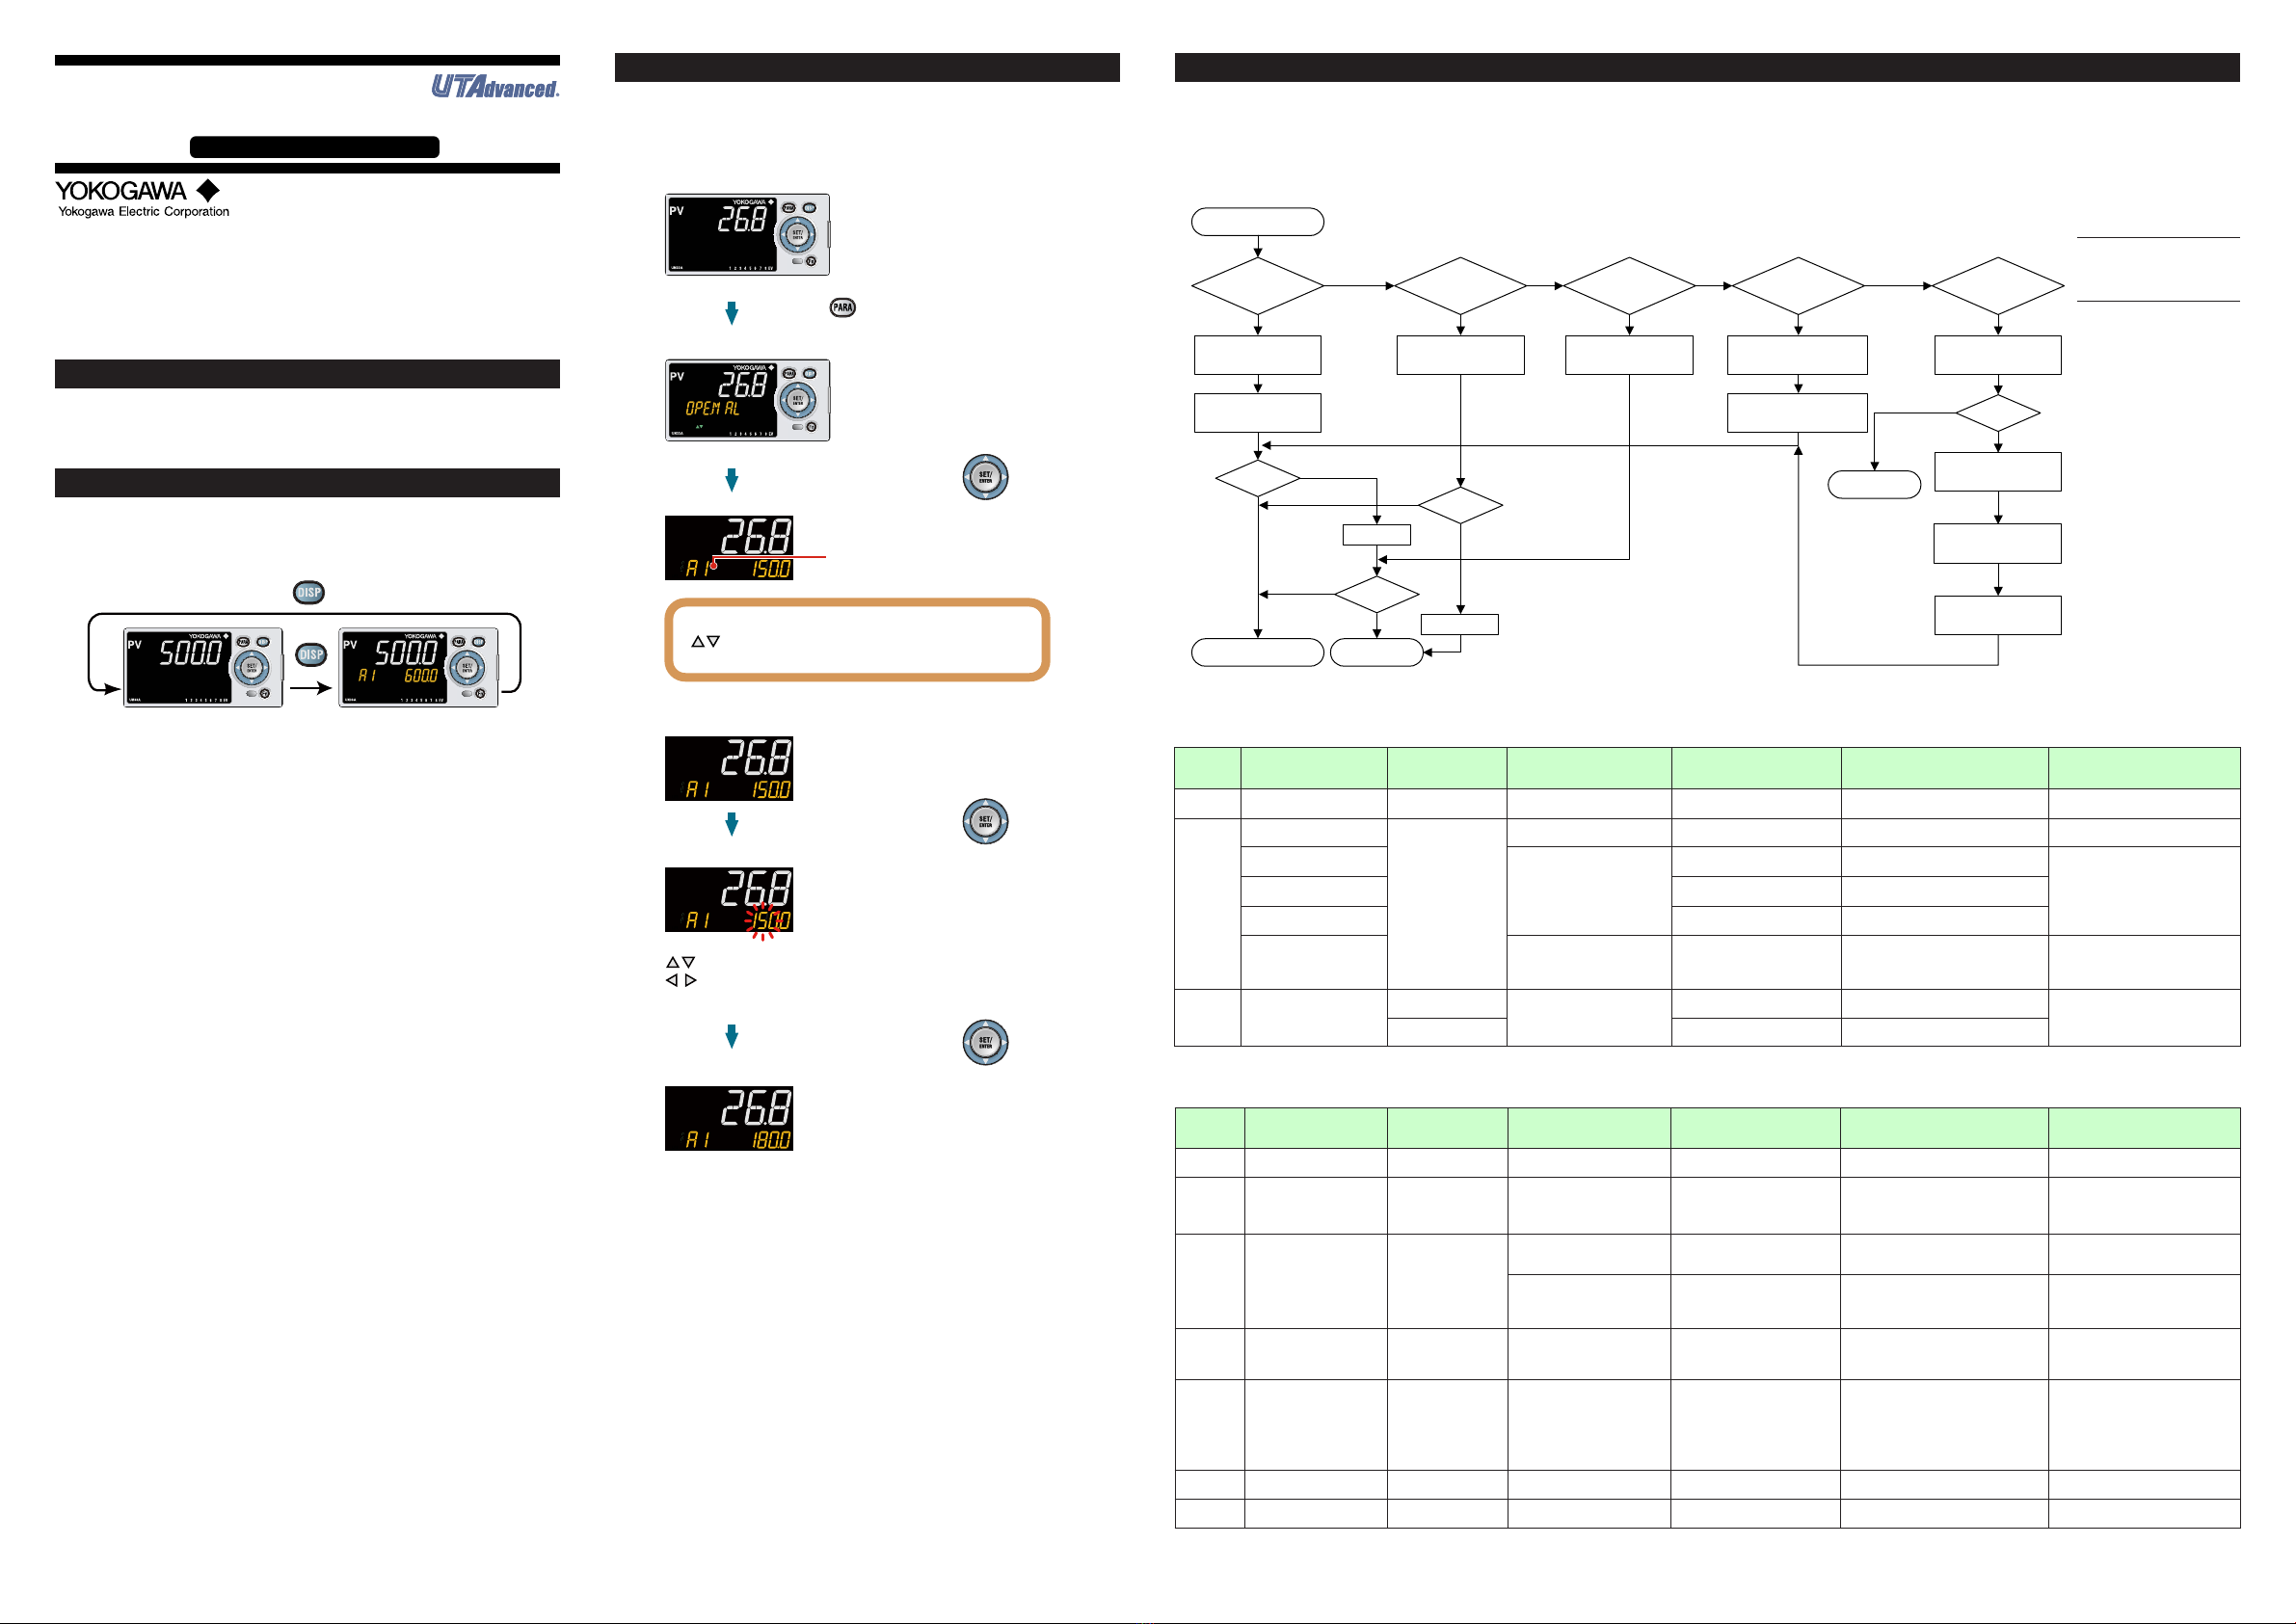Click the display with blinking red 150.0 digits
2296x1624 pixels.
728,900
